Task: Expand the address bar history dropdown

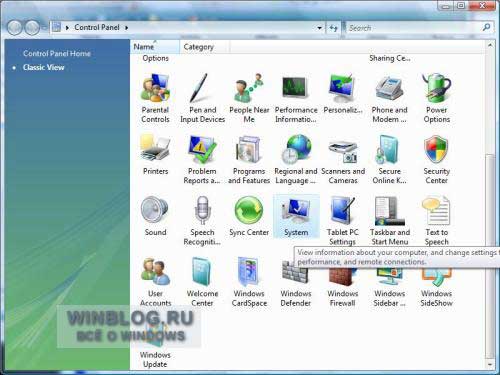Action: pyautogui.click(x=319, y=28)
